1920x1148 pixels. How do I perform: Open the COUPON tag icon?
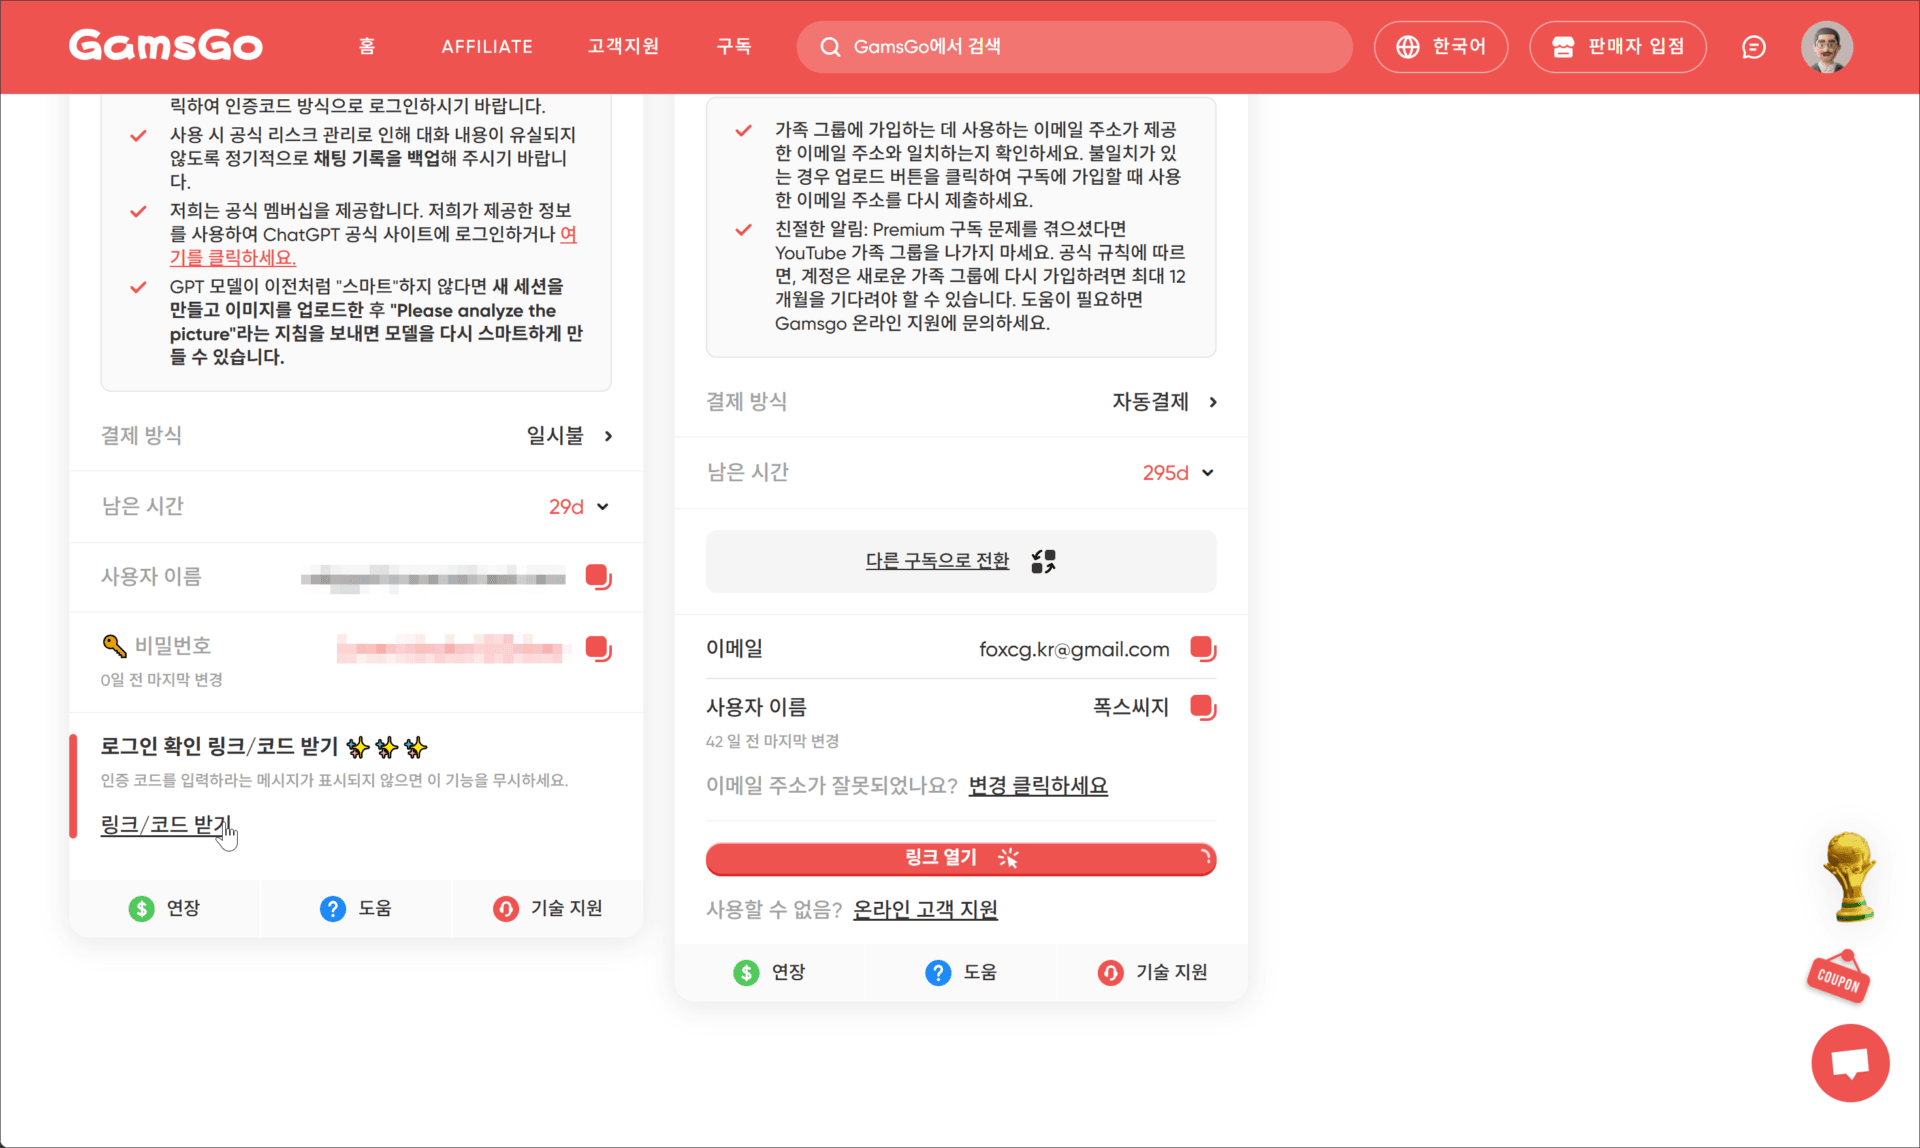click(x=1838, y=976)
